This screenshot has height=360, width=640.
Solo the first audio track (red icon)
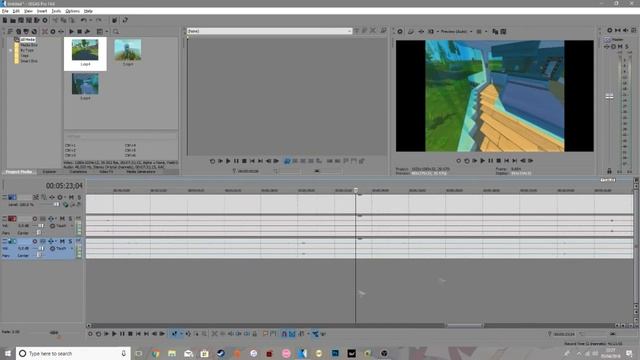[x=70, y=219]
